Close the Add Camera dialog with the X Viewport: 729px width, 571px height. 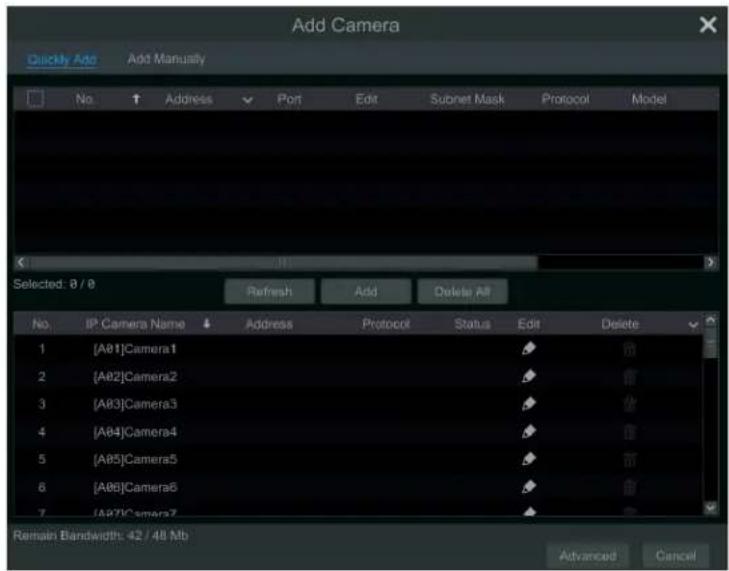click(708, 25)
